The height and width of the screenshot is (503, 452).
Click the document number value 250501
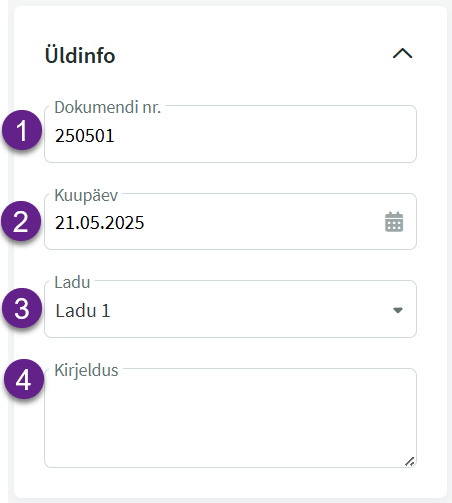tap(85, 136)
